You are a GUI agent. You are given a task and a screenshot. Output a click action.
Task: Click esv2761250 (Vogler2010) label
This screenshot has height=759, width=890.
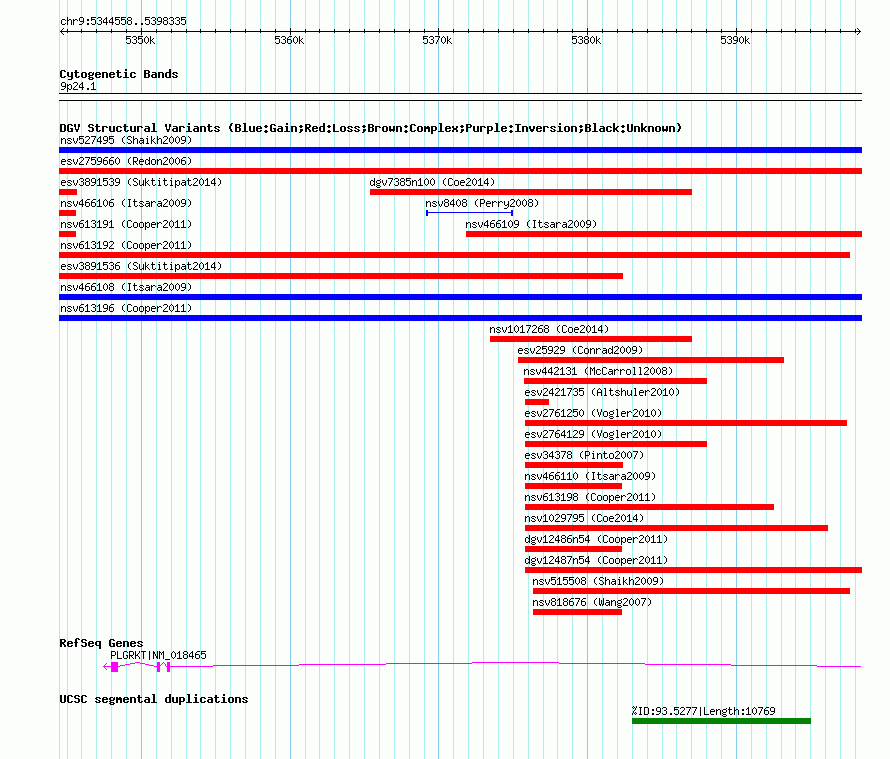tap(593, 413)
